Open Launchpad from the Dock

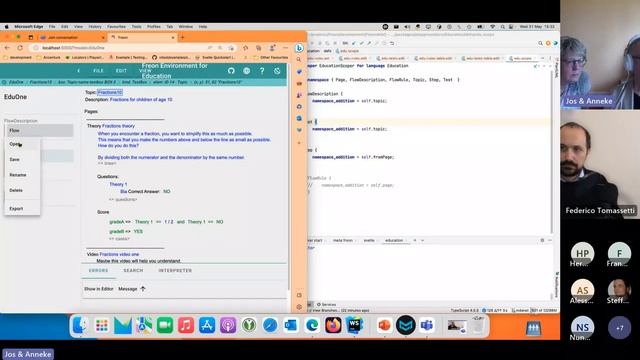tap(102, 326)
